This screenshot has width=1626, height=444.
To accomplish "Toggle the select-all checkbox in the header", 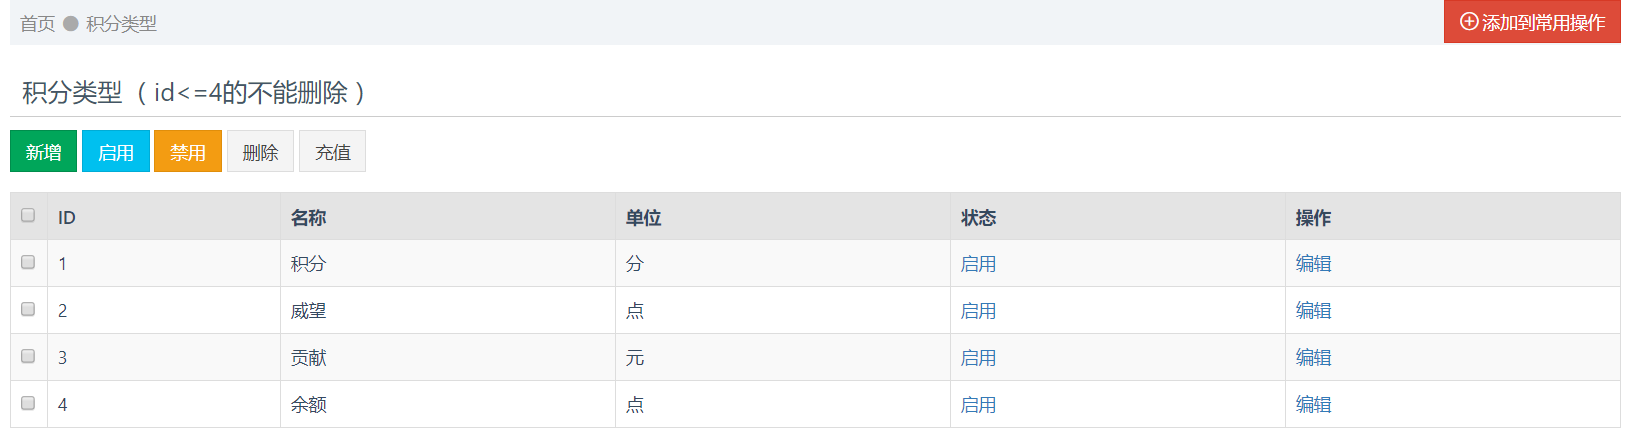I will tap(28, 215).
